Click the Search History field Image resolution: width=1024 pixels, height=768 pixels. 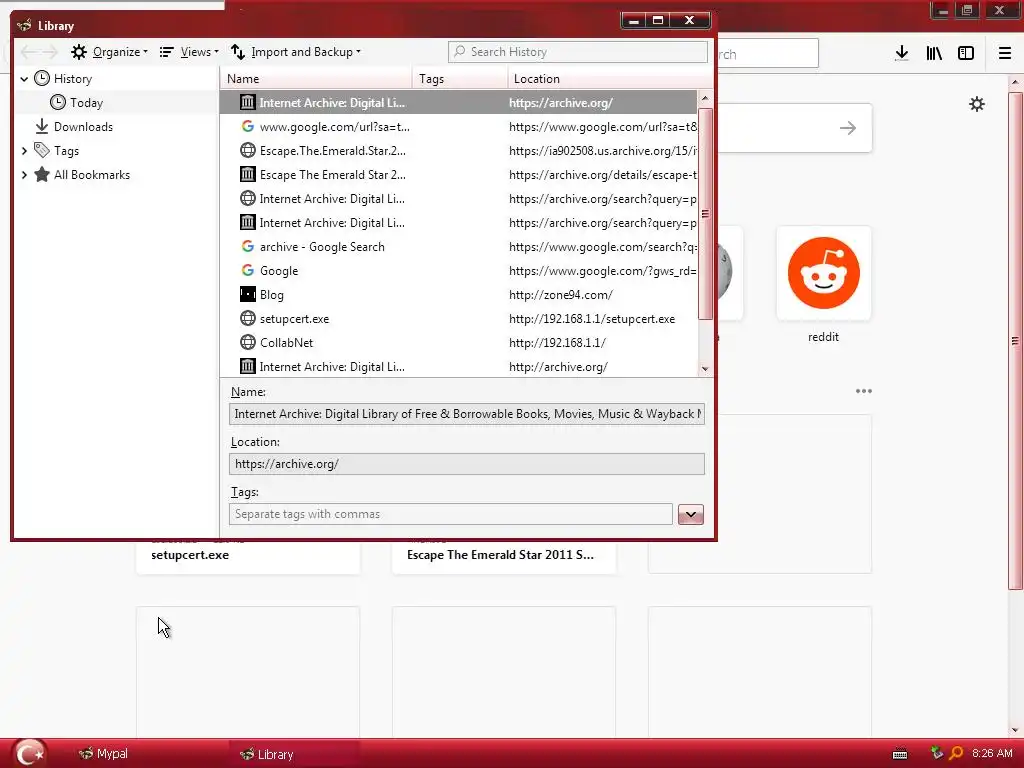click(577, 52)
